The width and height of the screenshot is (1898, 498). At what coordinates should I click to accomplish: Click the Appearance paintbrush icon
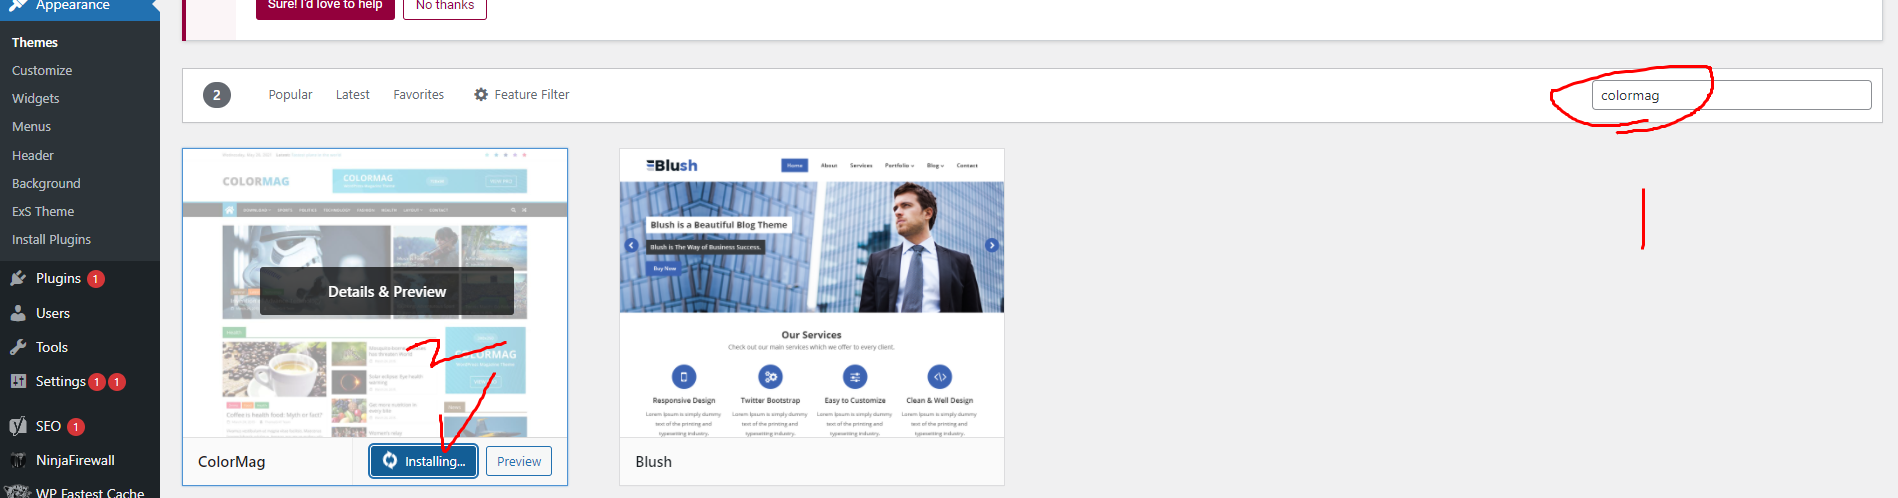click(x=18, y=5)
